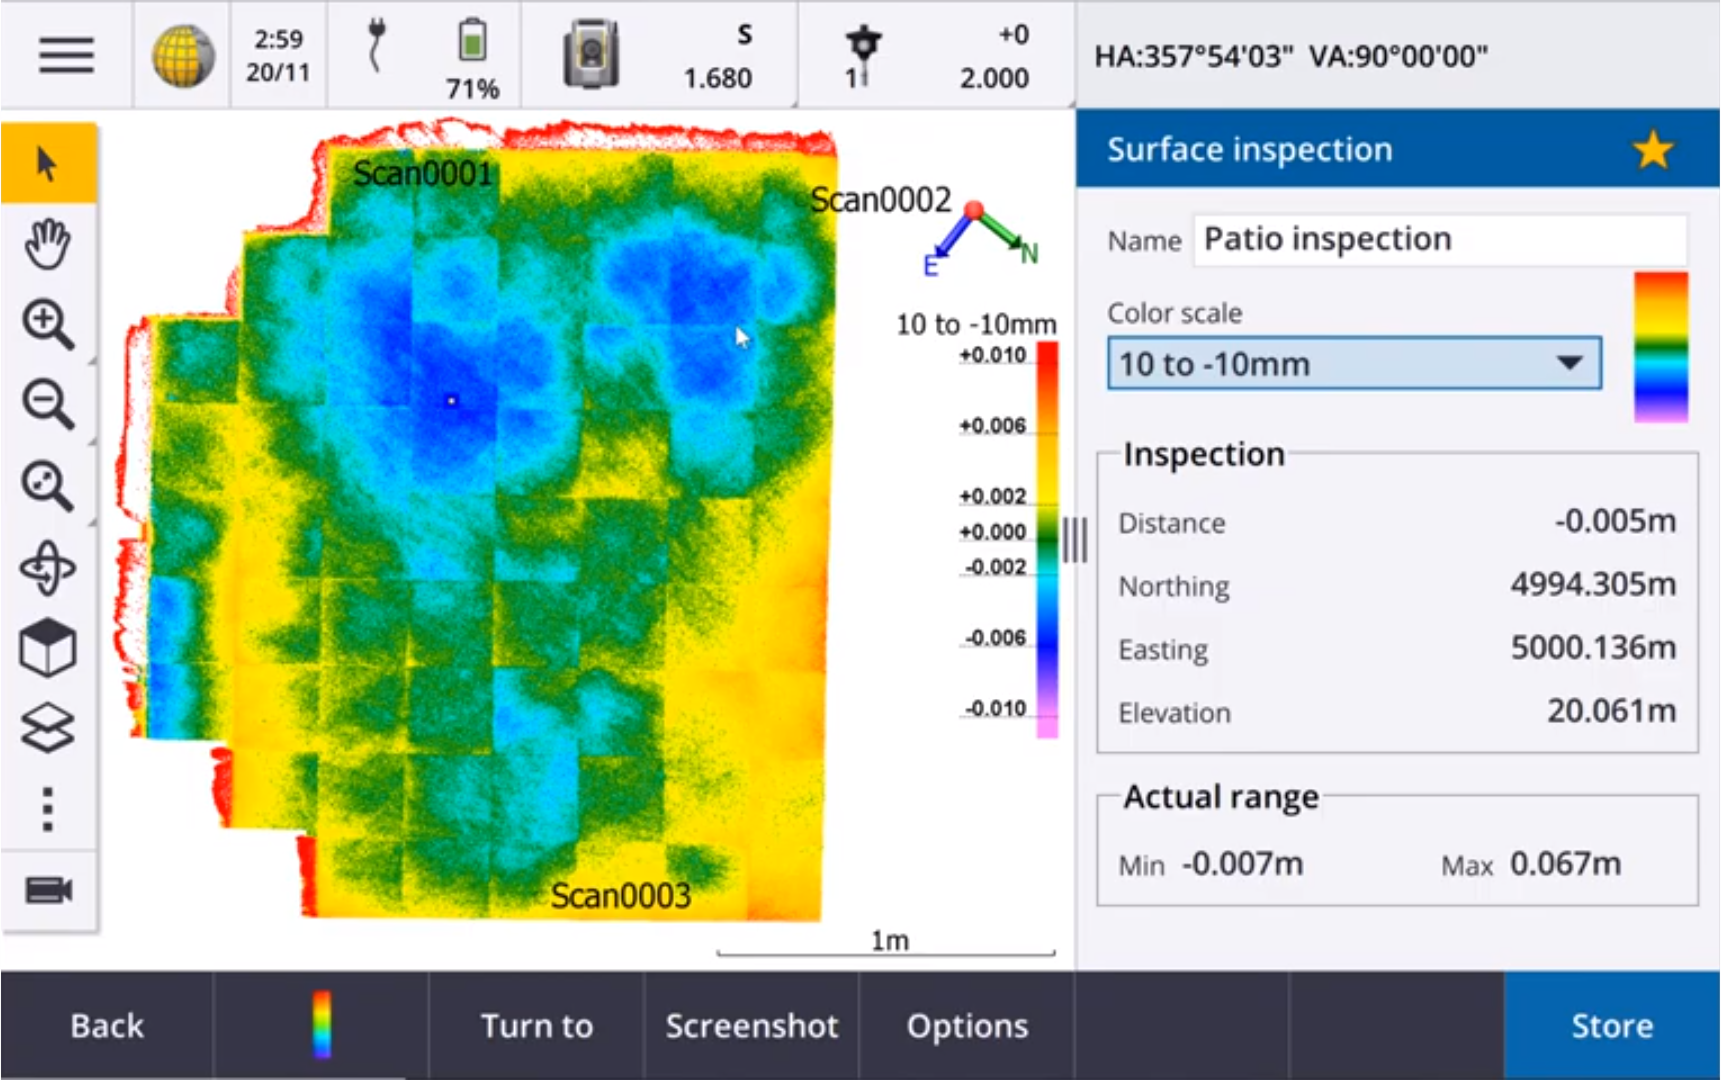Click the Turn to button
Screen dimensions: 1721x1080
click(535, 1025)
